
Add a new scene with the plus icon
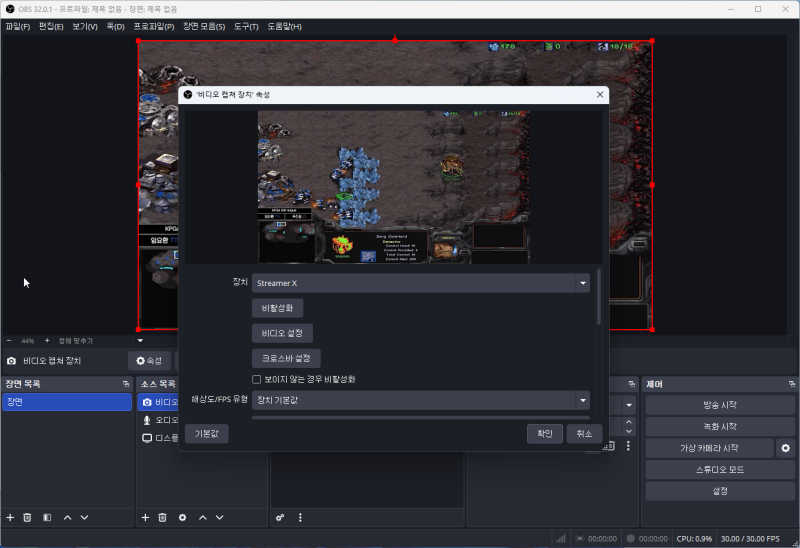tap(10, 517)
